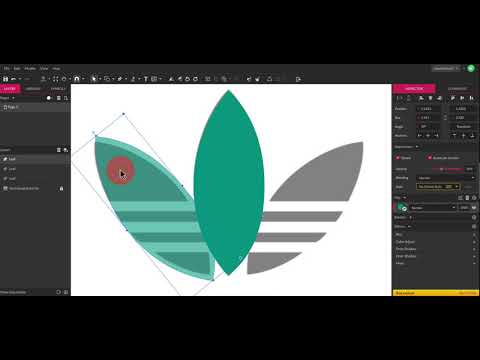Click the delete layer icon in Layers header
This screenshot has height=360, width=480.
click(x=59, y=150)
